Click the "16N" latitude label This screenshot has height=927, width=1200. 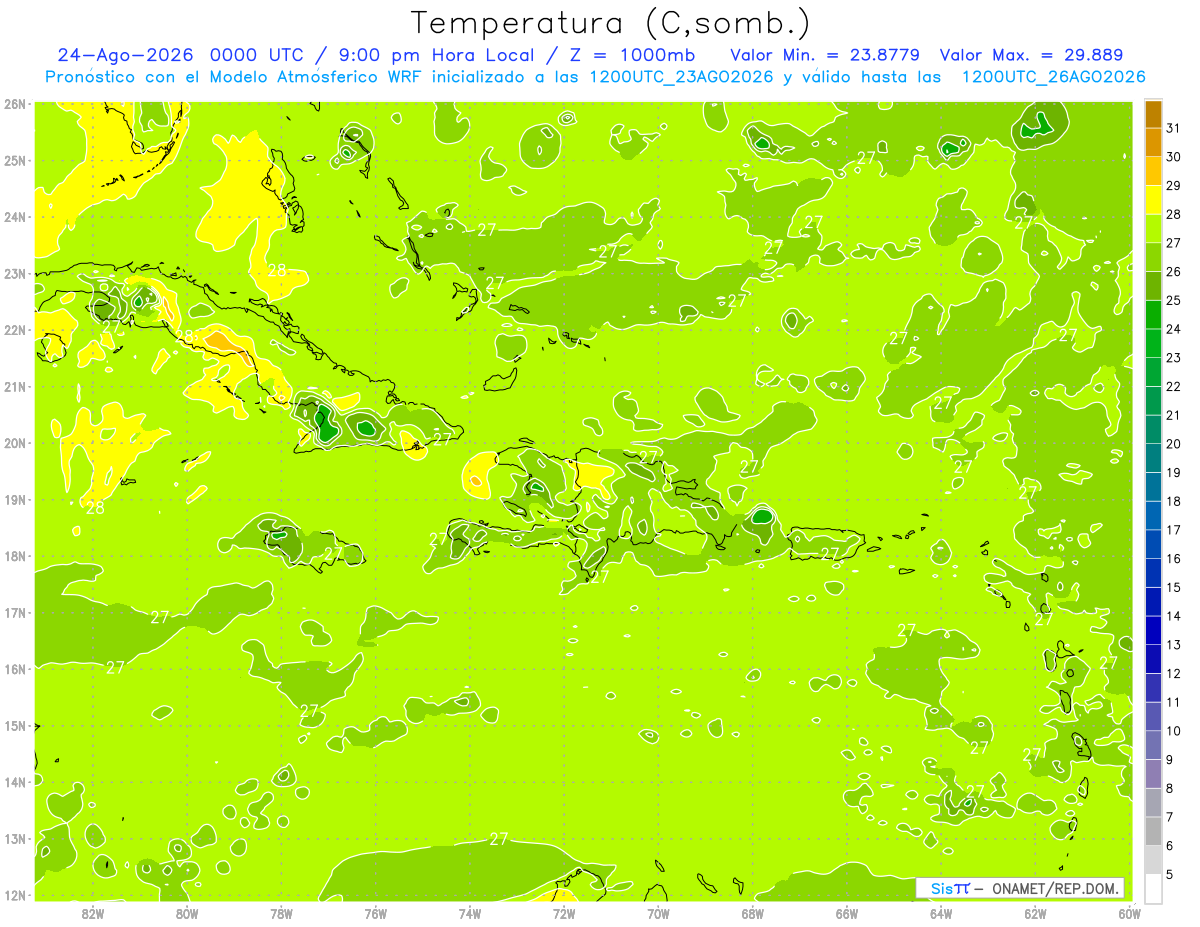click(14, 669)
